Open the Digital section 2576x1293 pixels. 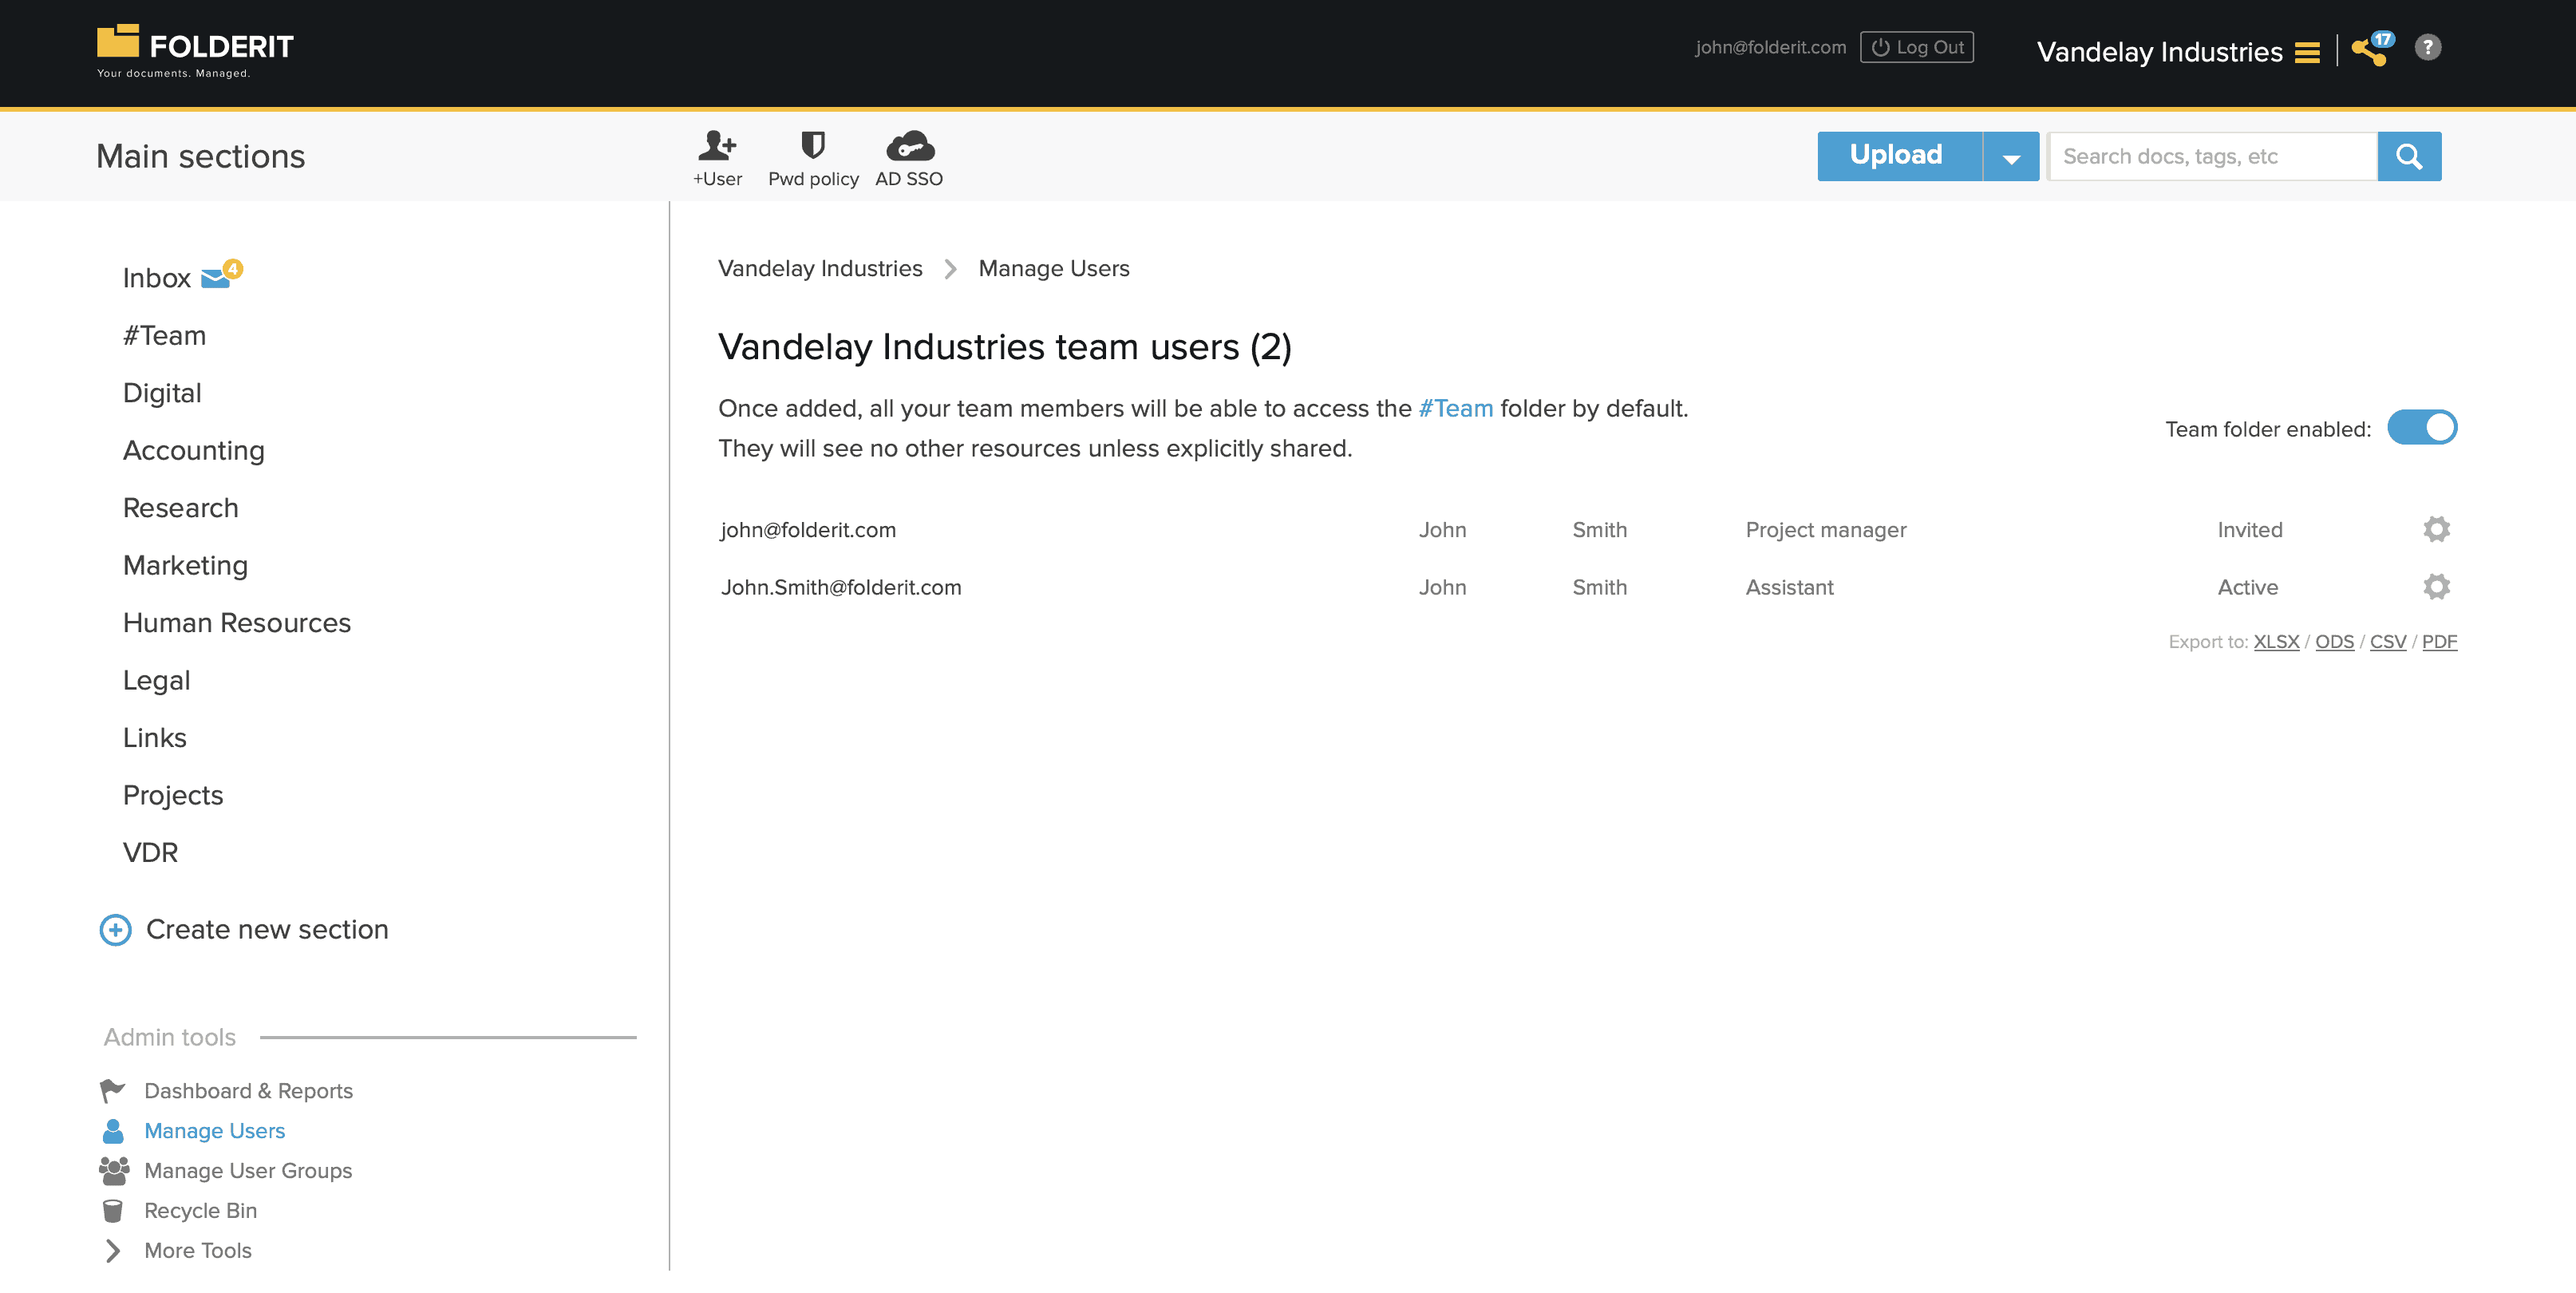pyautogui.click(x=162, y=393)
